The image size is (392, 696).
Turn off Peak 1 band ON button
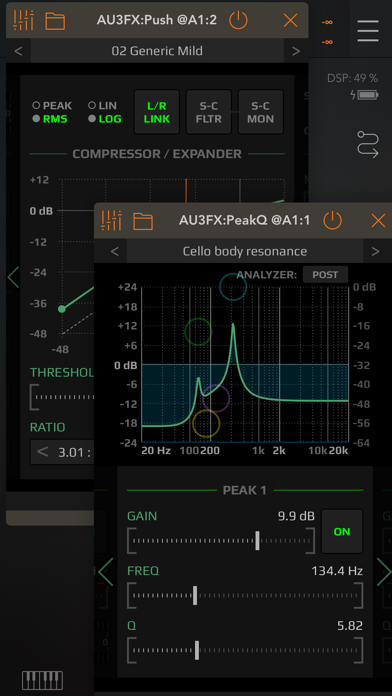coord(342,531)
